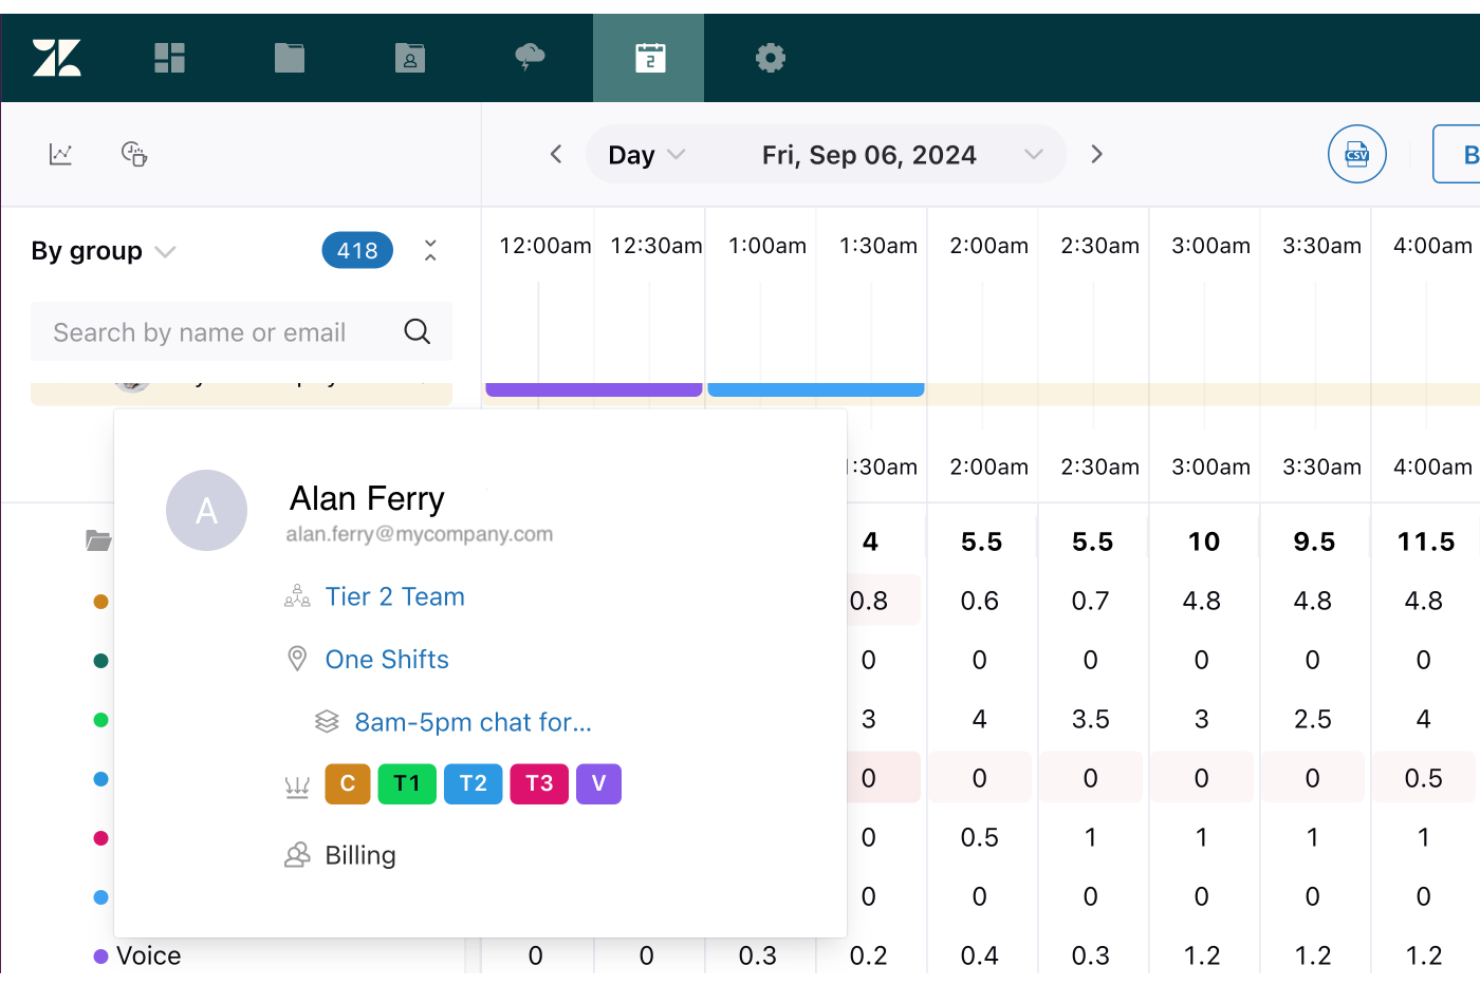
Task: Open the Day view dropdown
Action: click(644, 154)
